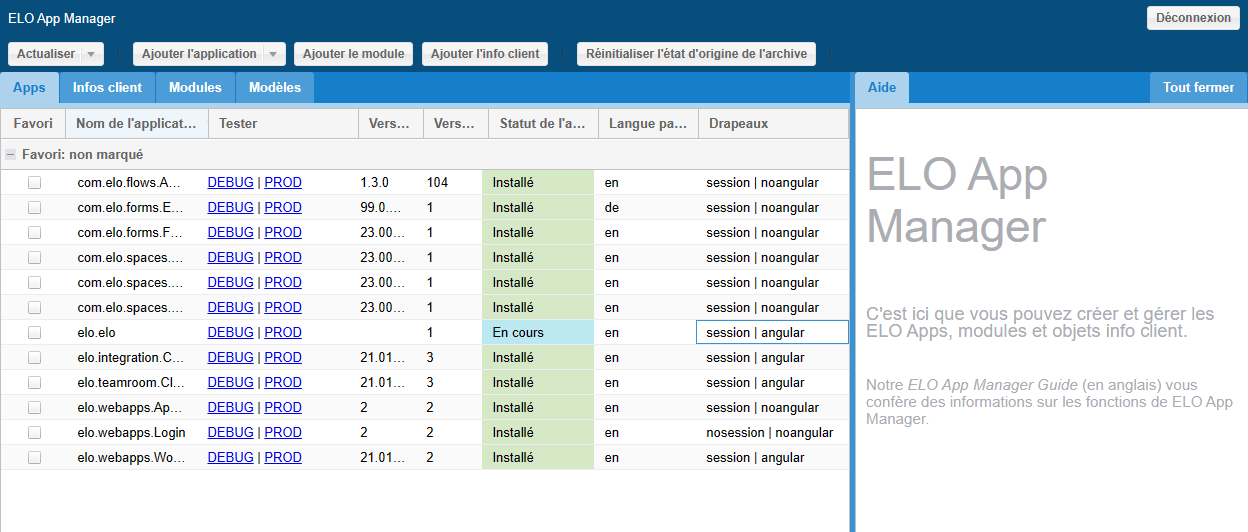Open the Ajouter l'application dropdown arrow

[274, 54]
